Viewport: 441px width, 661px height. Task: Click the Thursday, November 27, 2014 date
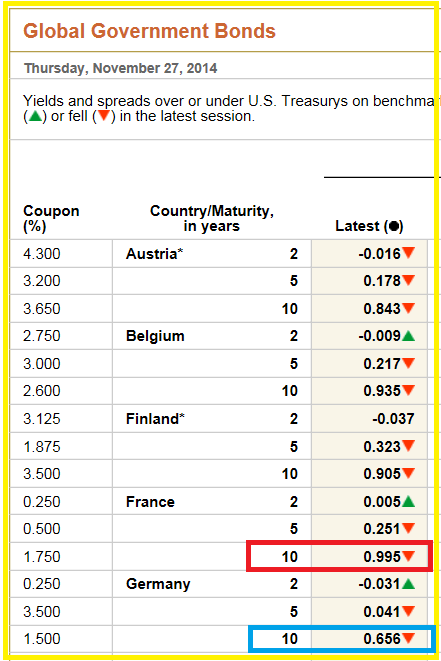point(121,68)
